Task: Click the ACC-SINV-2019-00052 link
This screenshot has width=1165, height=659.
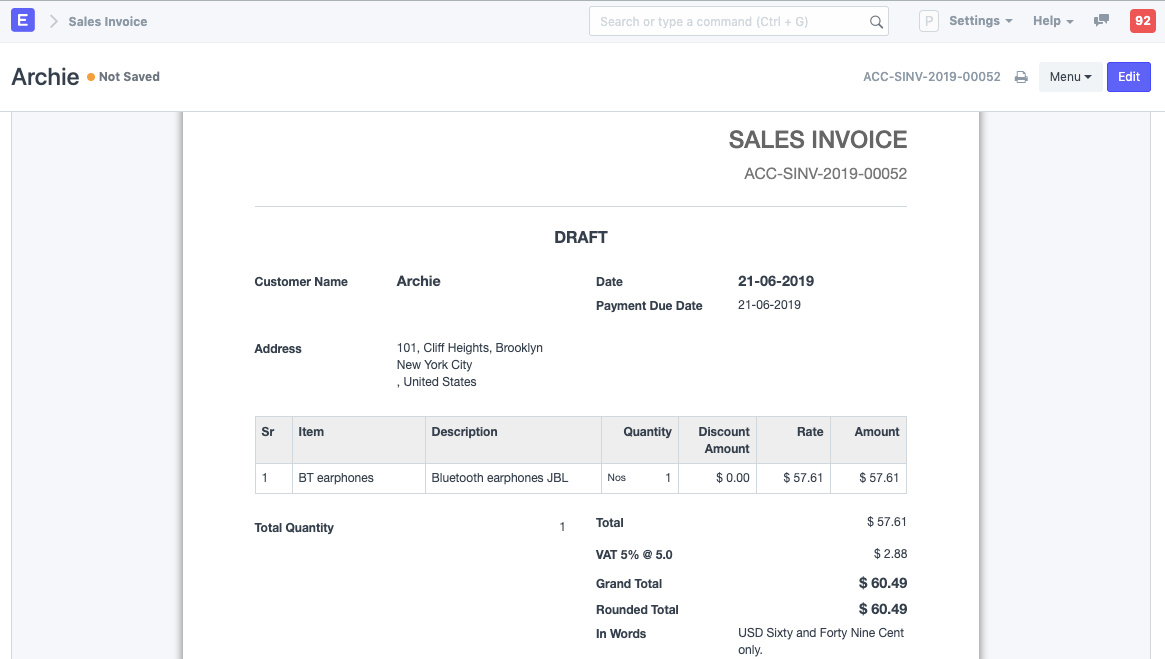Action: tap(931, 76)
